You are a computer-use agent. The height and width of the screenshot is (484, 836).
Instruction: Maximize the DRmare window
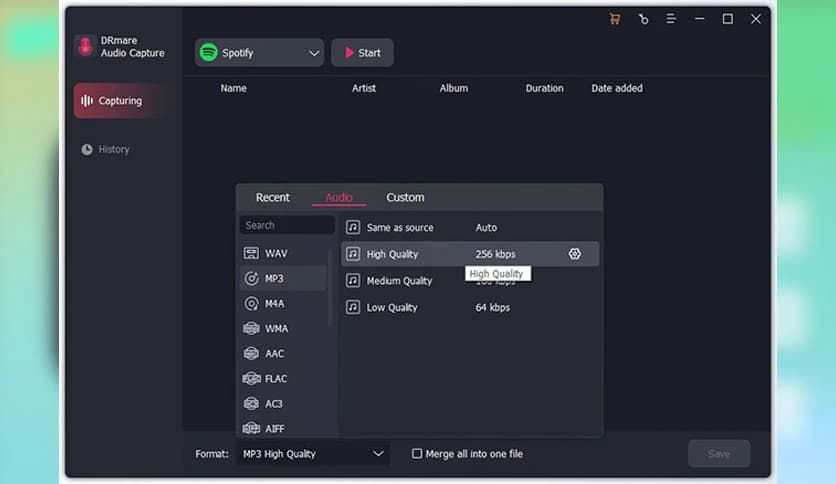pyautogui.click(x=728, y=19)
